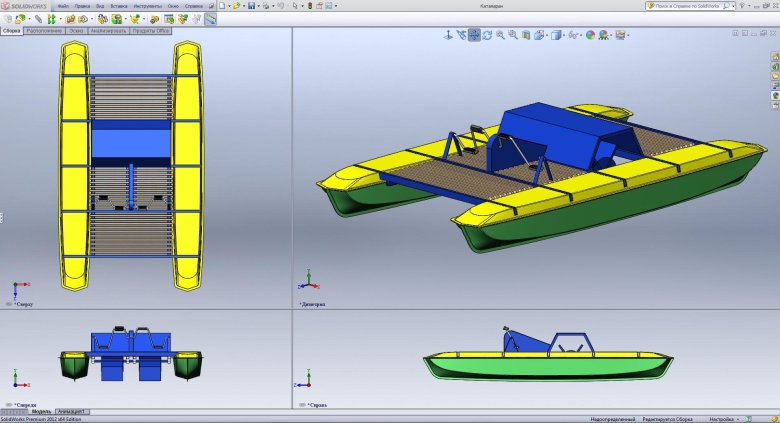Switch to the Эскиз tab
This screenshot has width=780, height=423.
[76, 31]
